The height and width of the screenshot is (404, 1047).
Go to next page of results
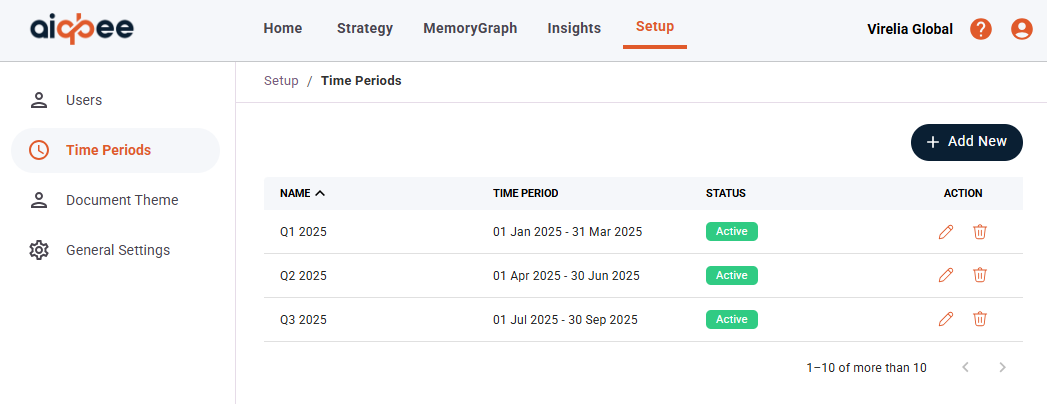[1003, 368]
